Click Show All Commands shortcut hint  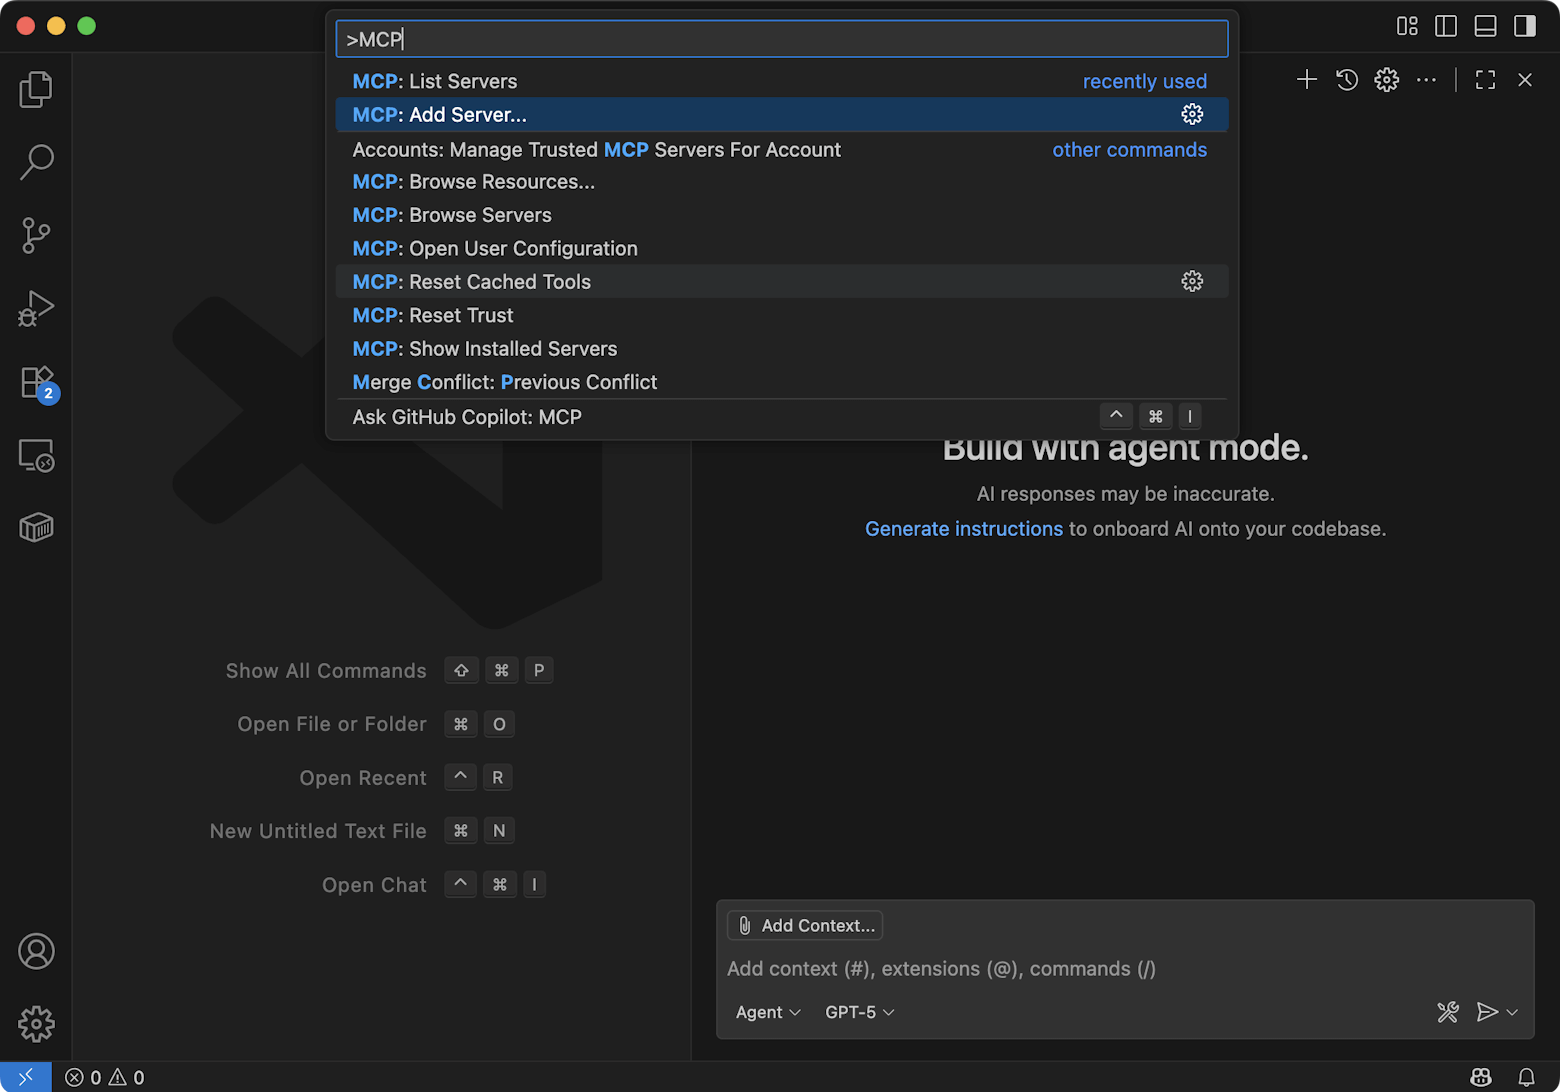coord(389,671)
